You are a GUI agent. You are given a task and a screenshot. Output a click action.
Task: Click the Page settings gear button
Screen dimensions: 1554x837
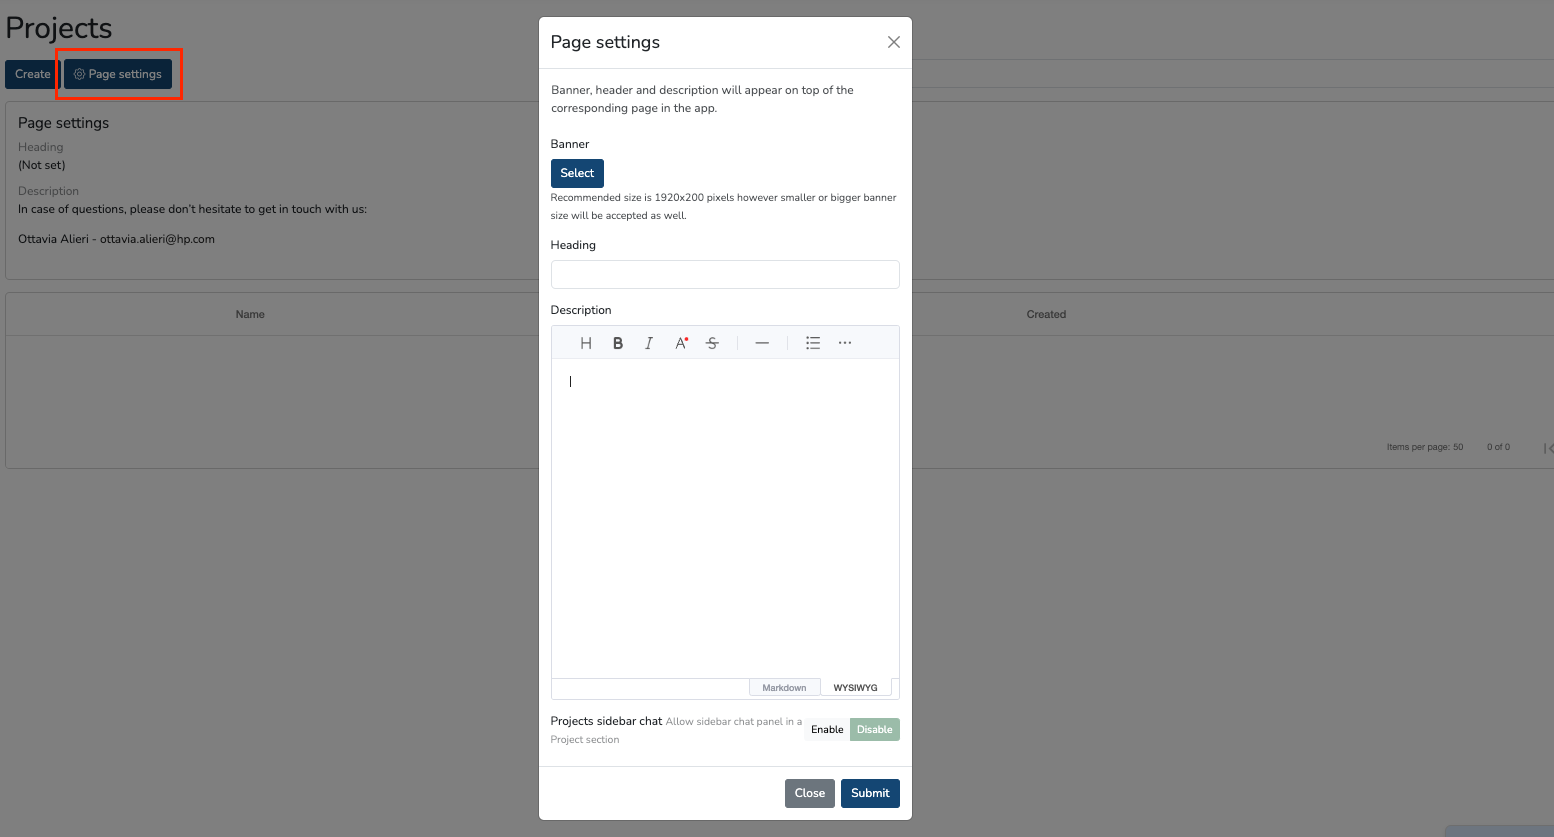pyautogui.click(x=118, y=74)
